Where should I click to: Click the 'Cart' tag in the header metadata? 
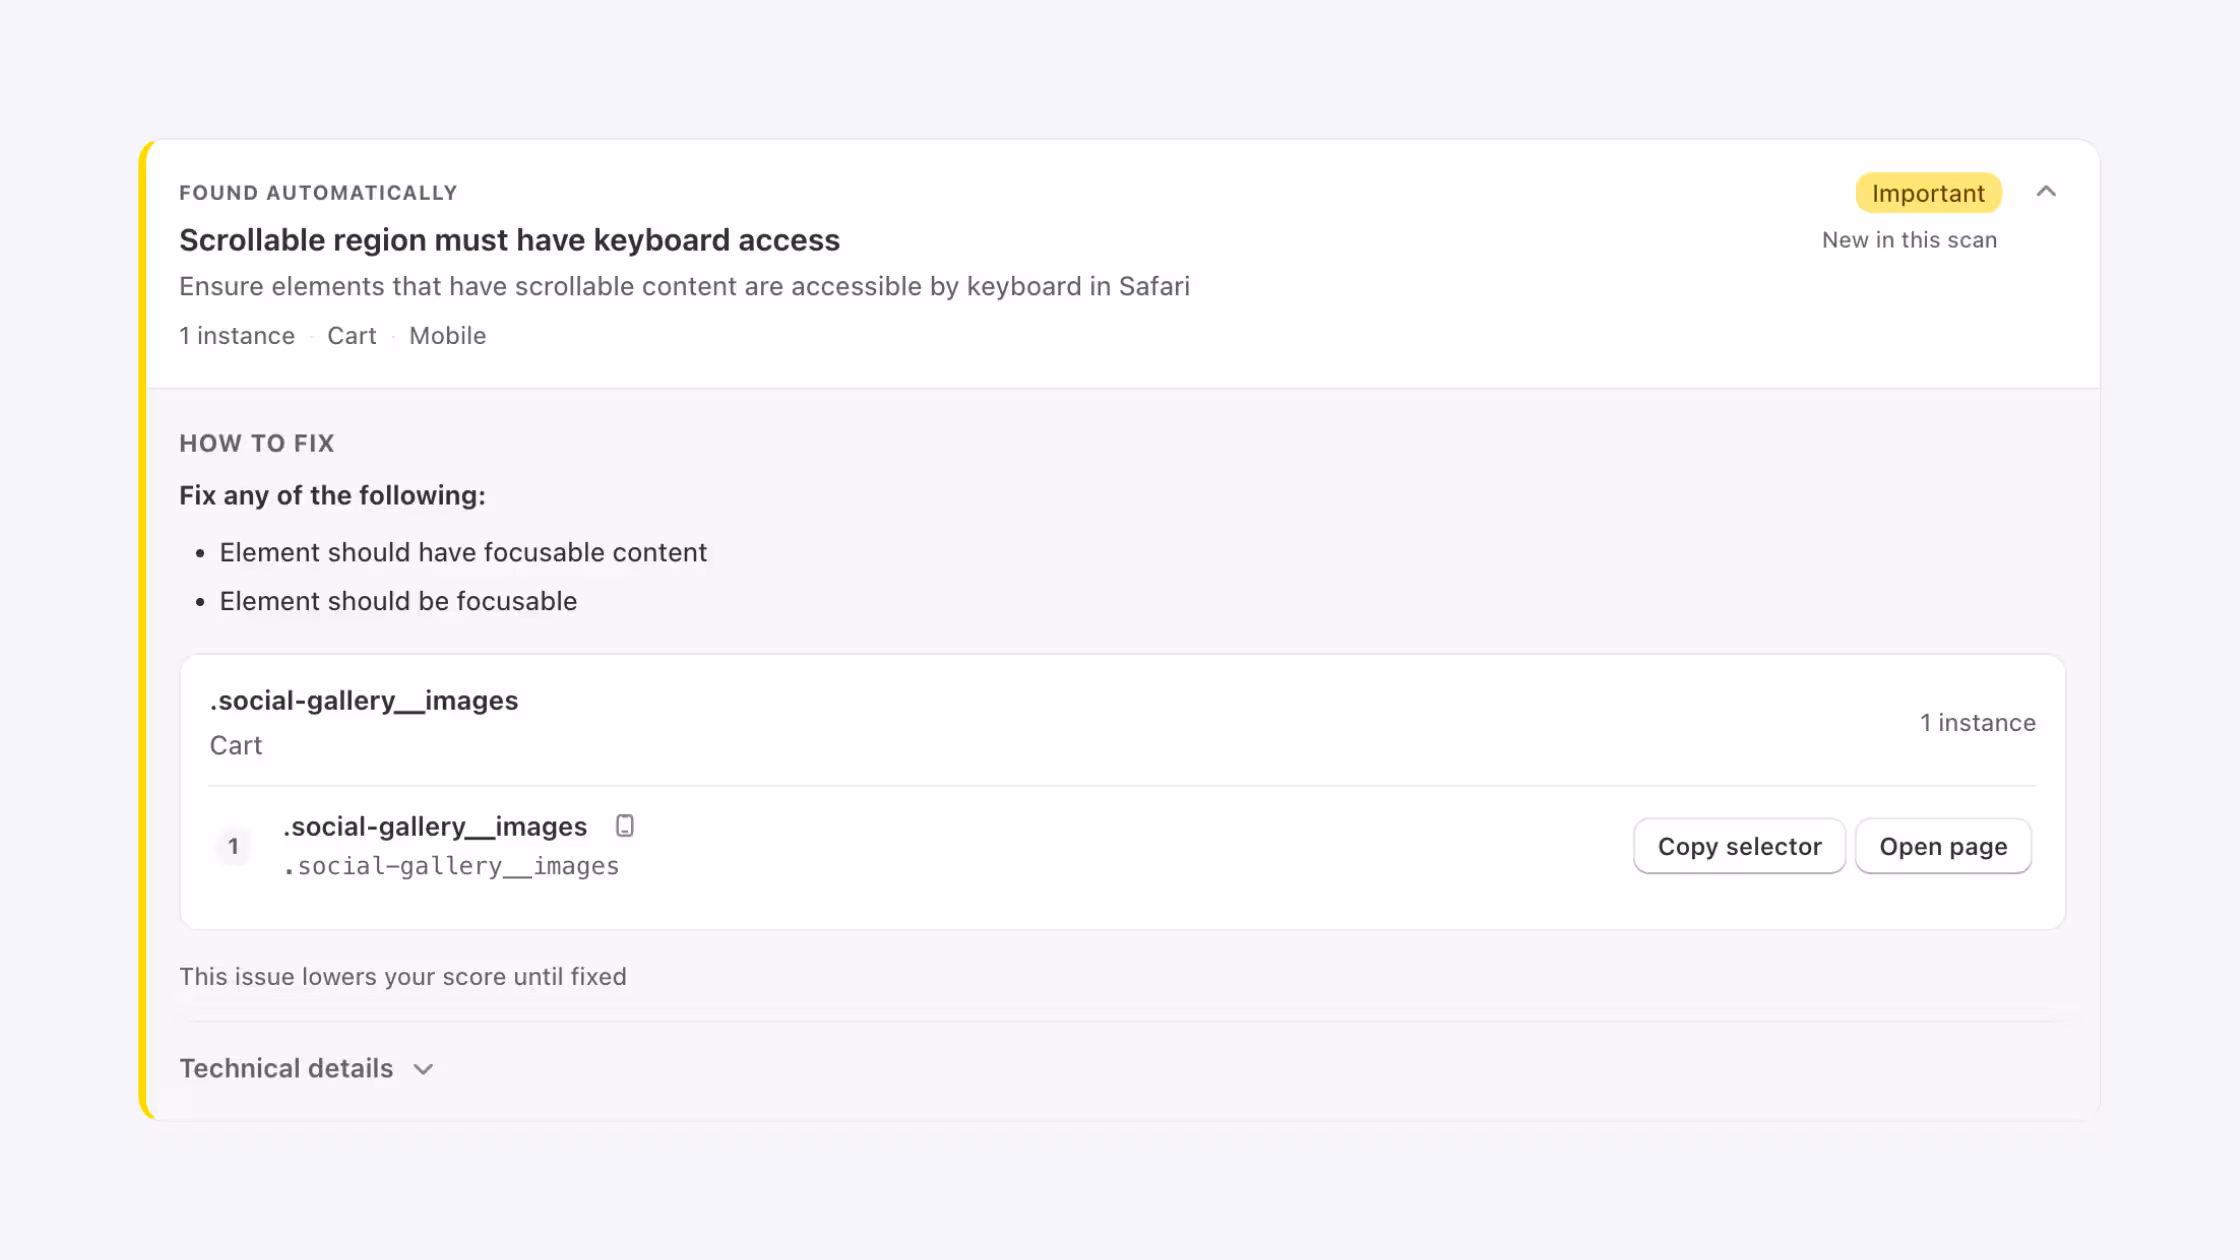pyautogui.click(x=351, y=336)
